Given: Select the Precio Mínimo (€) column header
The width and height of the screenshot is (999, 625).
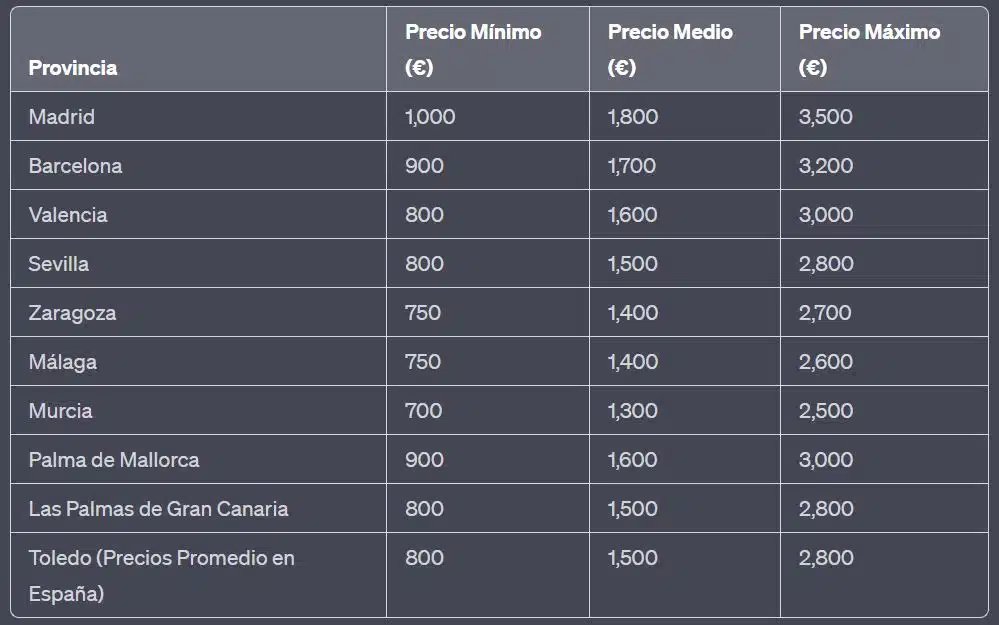Looking at the screenshot, I should pos(473,49).
